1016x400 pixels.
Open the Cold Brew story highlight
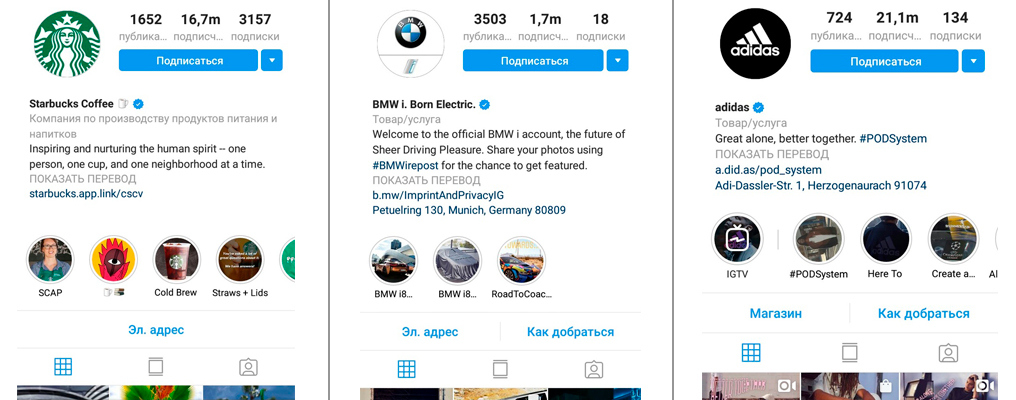tap(176, 259)
